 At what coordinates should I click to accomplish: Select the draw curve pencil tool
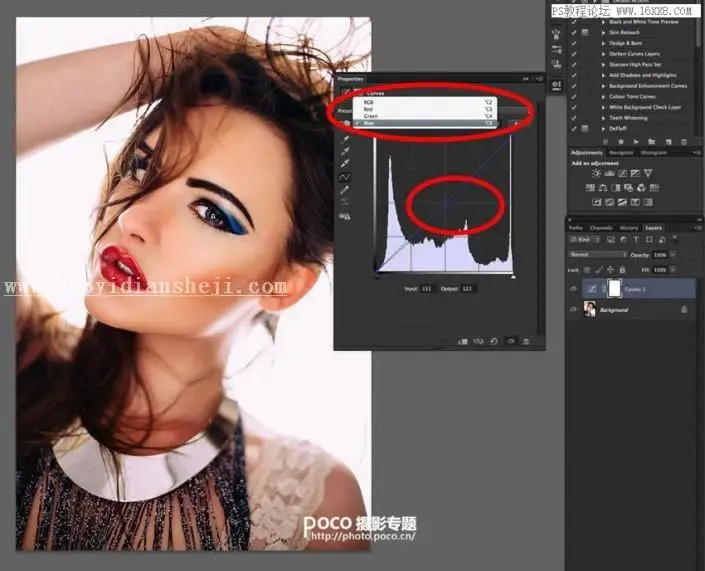coord(345,190)
